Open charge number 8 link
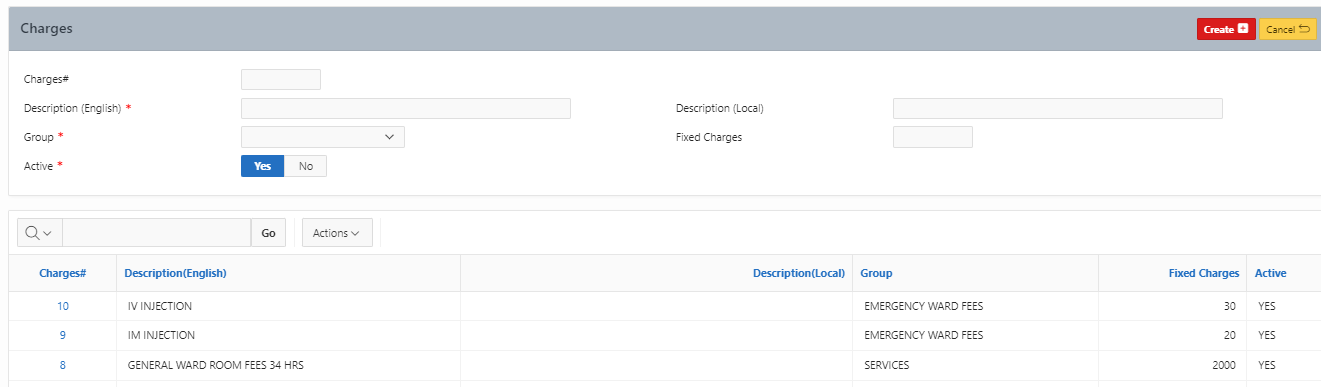 click(63, 365)
